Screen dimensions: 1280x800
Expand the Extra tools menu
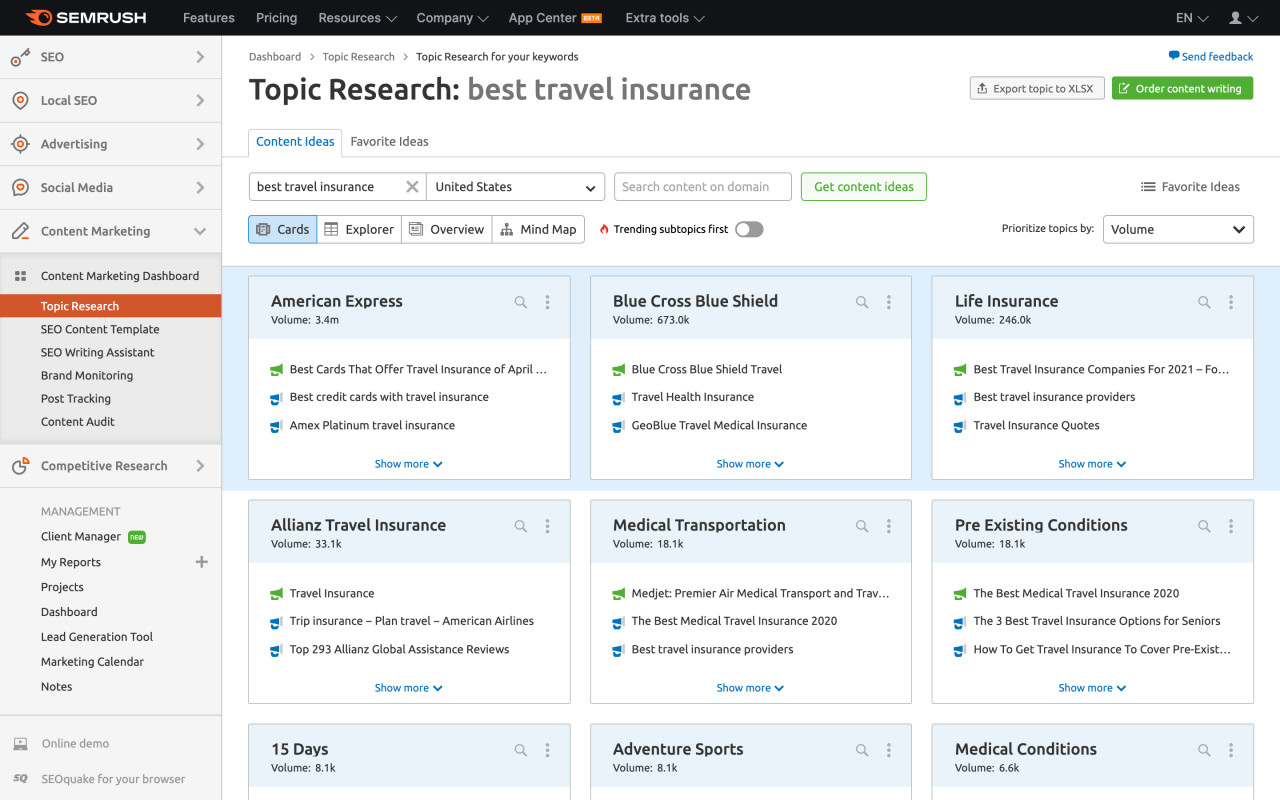[x=665, y=18]
